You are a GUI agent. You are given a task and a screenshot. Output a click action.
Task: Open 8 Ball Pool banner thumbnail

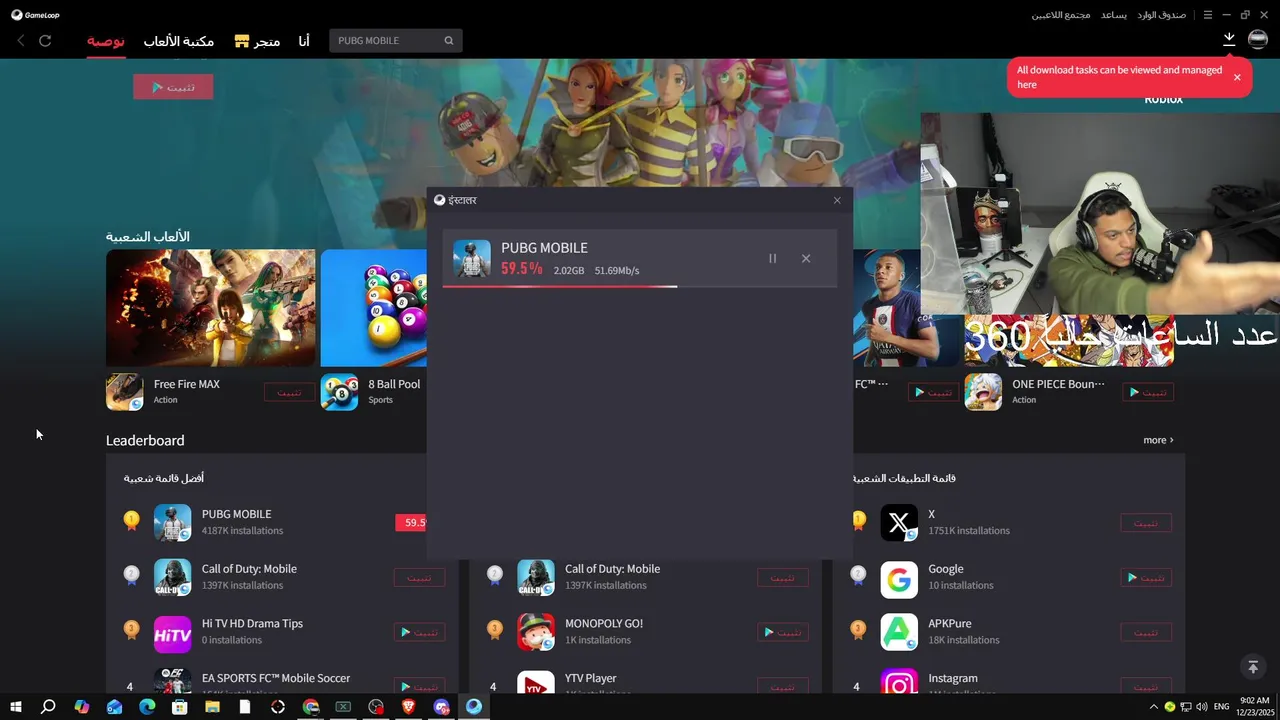[x=374, y=308]
